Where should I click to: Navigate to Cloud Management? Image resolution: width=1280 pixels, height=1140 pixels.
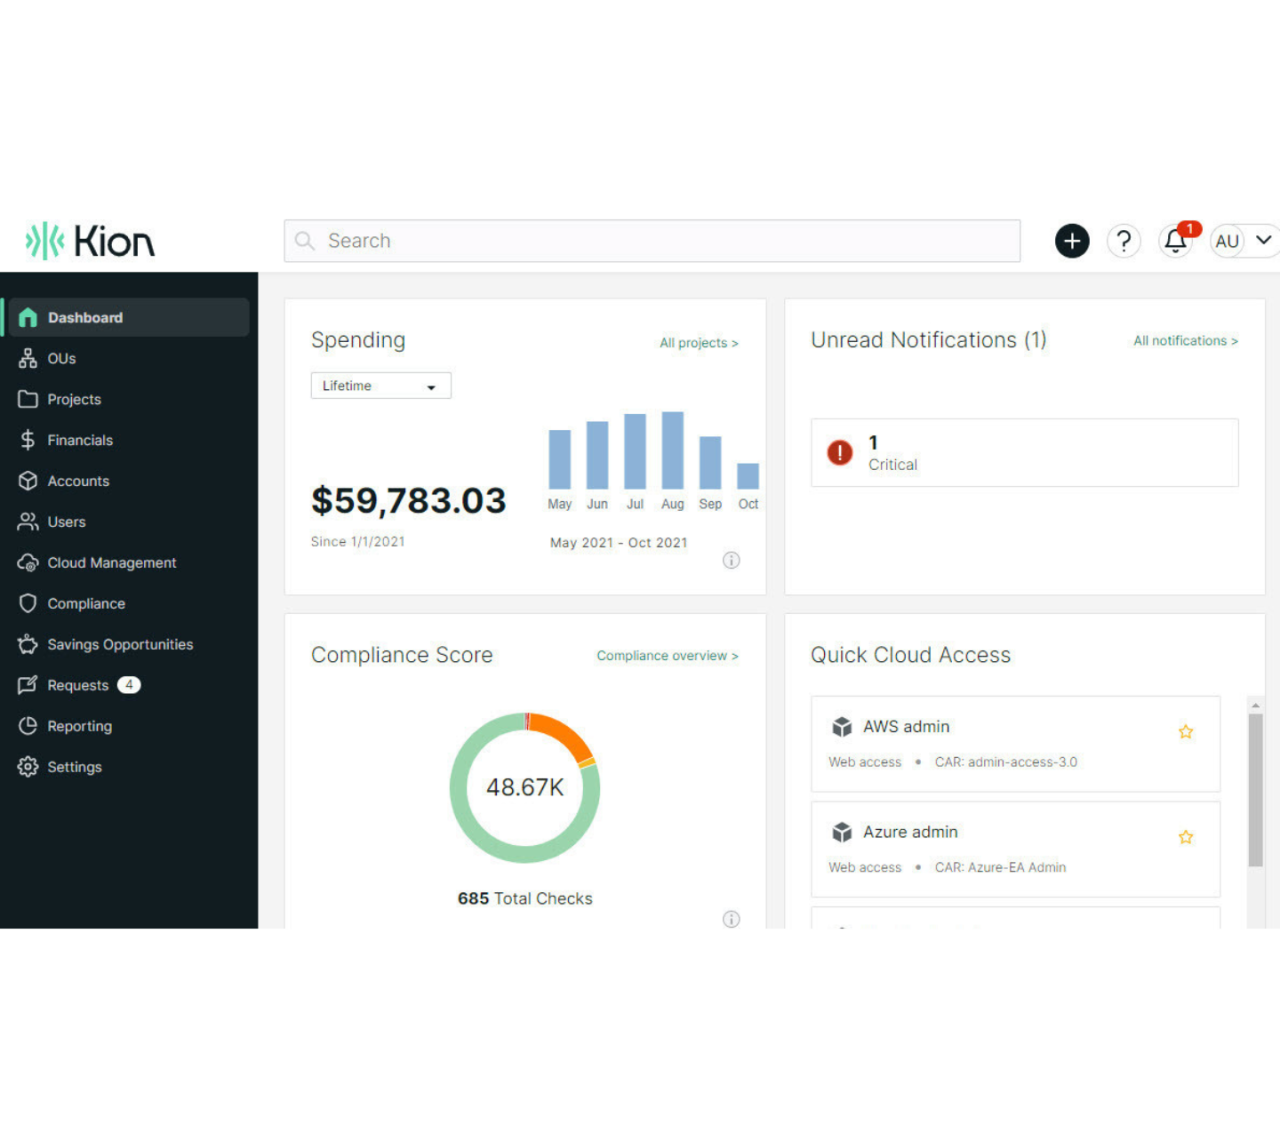tap(112, 562)
